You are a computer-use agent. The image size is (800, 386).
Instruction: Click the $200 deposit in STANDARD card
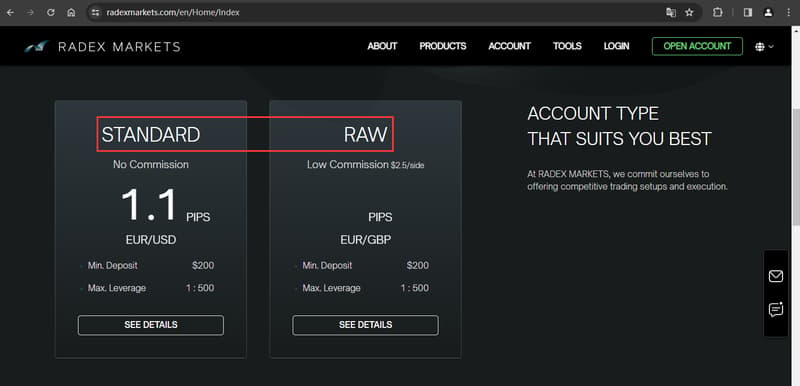tap(203, 266)
